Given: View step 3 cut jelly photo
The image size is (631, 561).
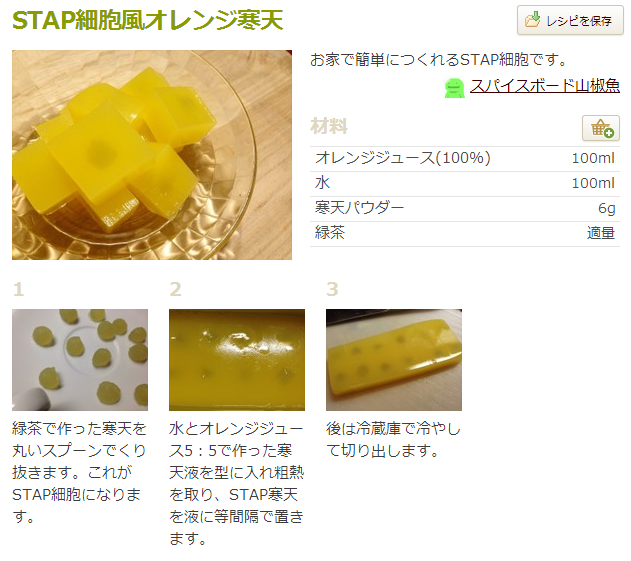Looking at the screenshot, I should (394, 360).
